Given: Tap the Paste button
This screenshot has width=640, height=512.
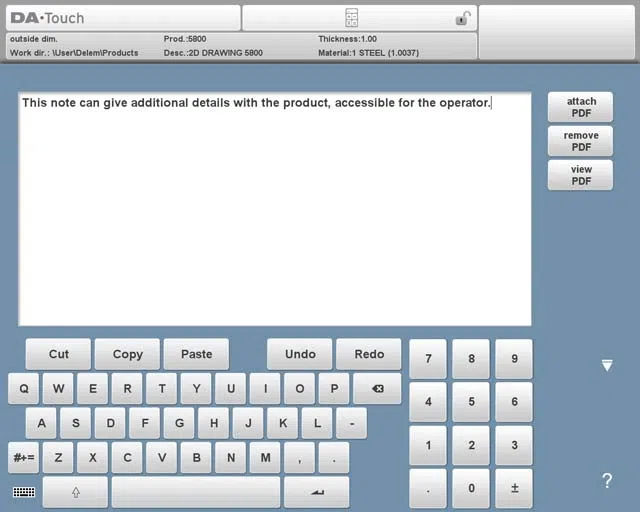Looking at the screenshot, I should pos(196,354).
